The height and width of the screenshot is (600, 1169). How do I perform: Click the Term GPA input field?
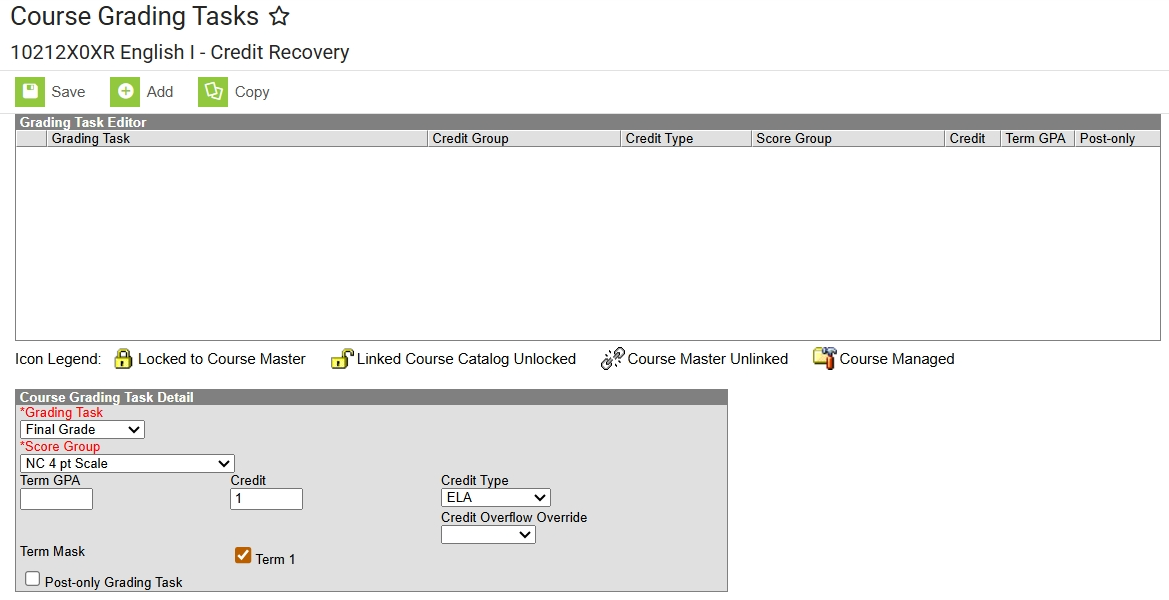pos(57,499)
